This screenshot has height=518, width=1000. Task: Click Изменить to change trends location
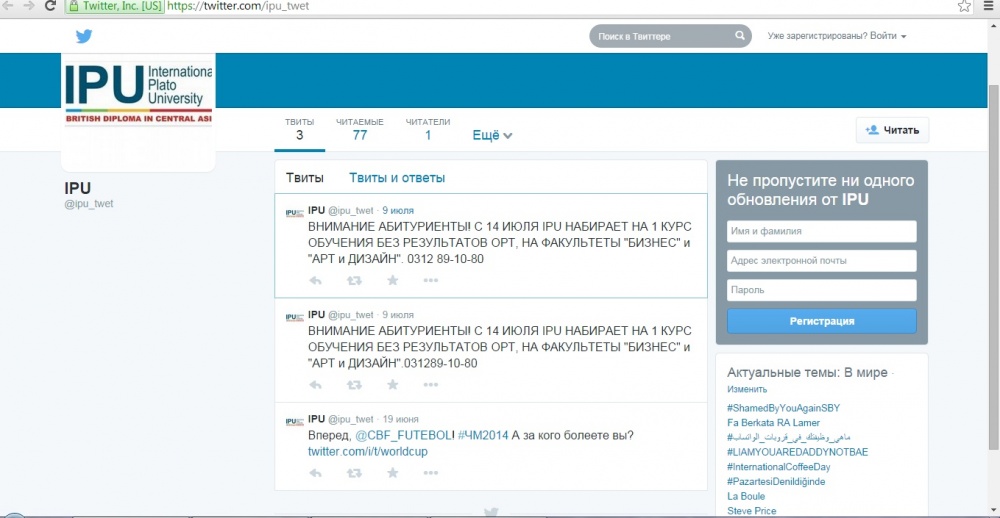(x=747, y=389)
